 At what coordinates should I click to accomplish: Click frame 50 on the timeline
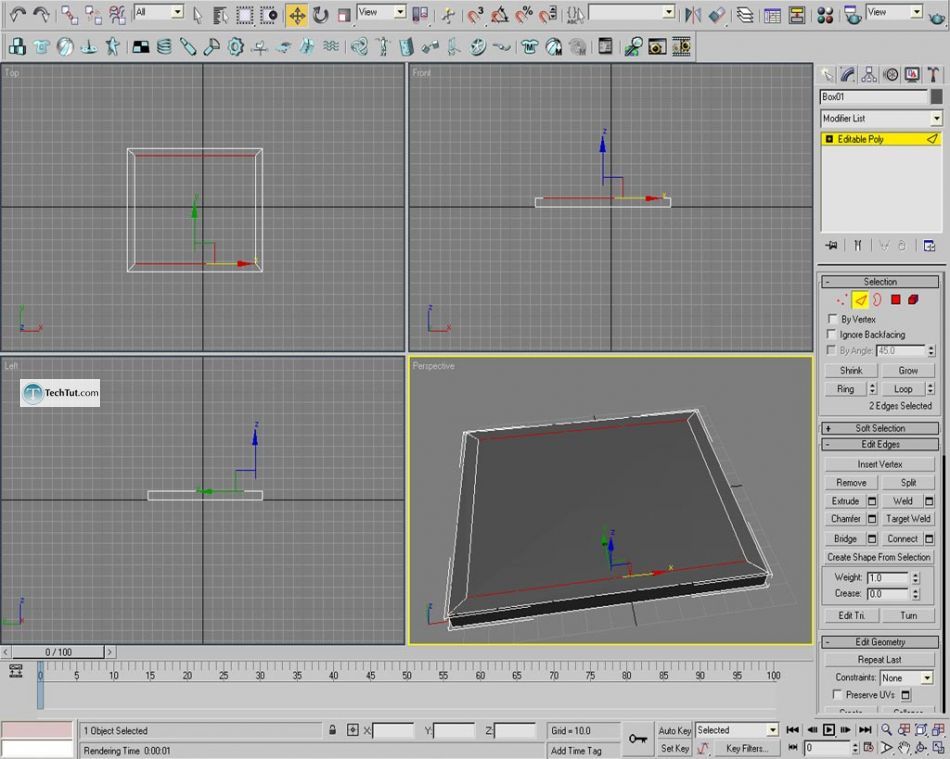click(407, 675)
